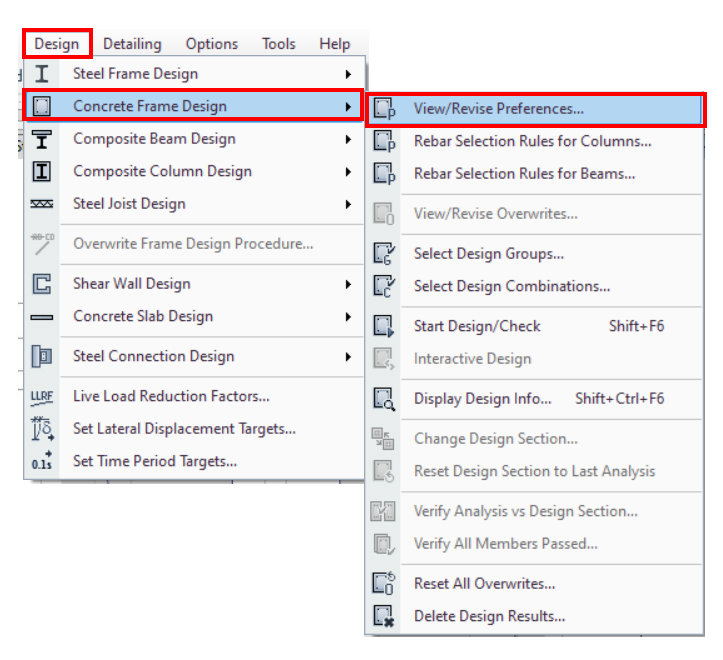Image resolution: width=723 pixels, height=660 pixels.
Task: Expand the Composite Beam Design submenu arrow
Action: [348, 139]
